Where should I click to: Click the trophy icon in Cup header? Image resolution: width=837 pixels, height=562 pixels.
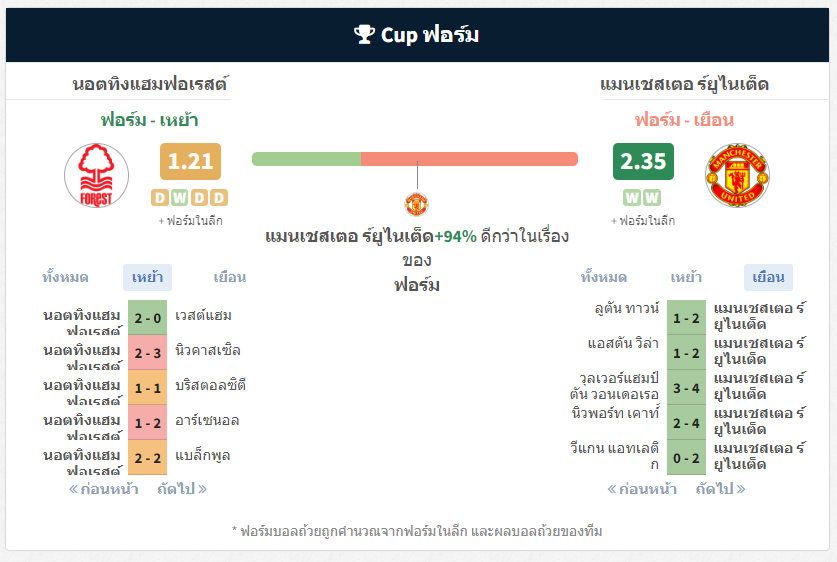click(x=365, y=35)
